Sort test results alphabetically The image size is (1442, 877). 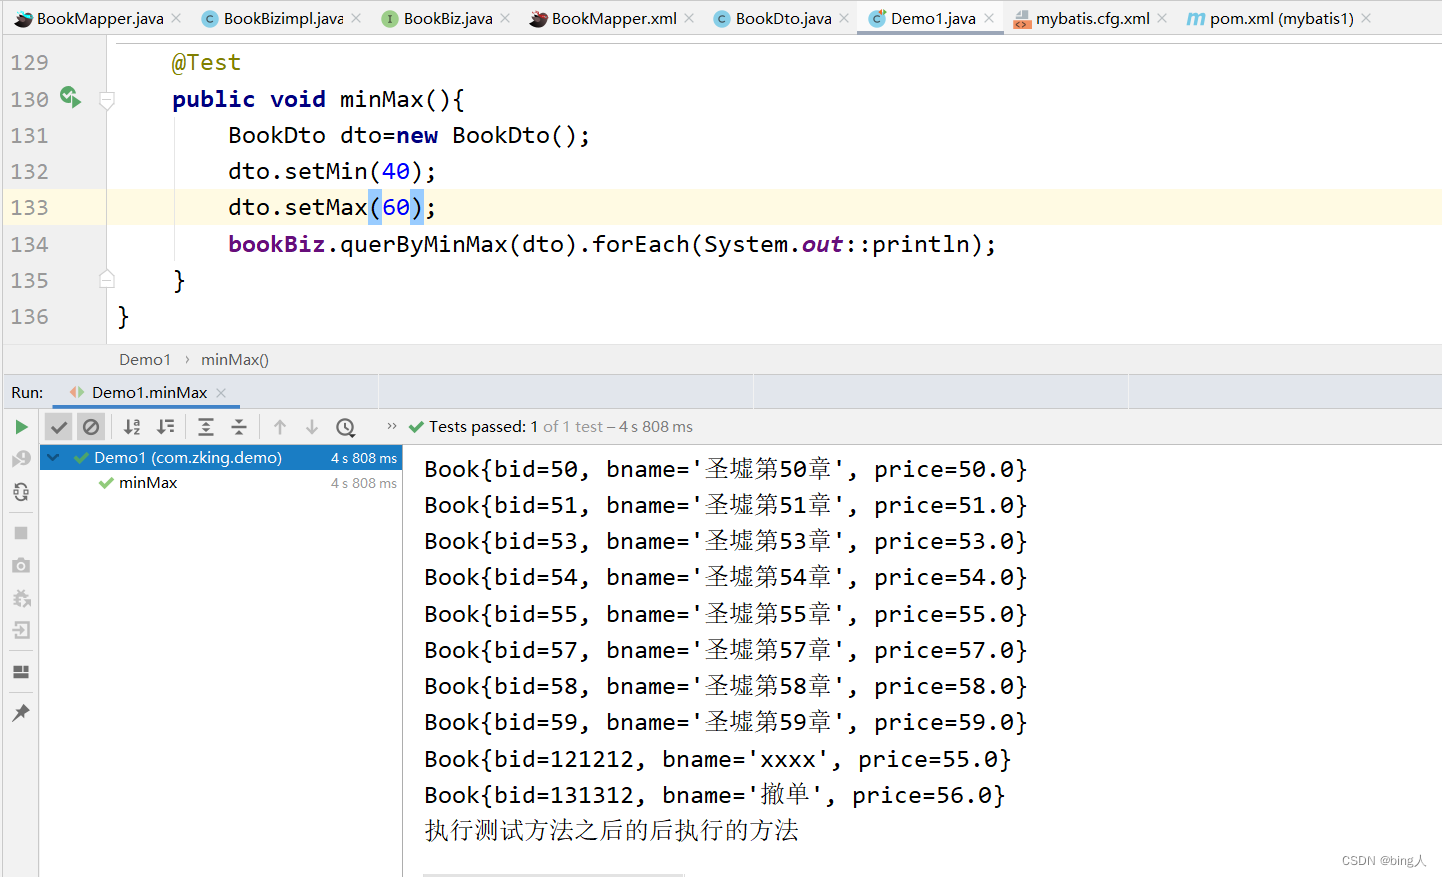click(132, 427)
